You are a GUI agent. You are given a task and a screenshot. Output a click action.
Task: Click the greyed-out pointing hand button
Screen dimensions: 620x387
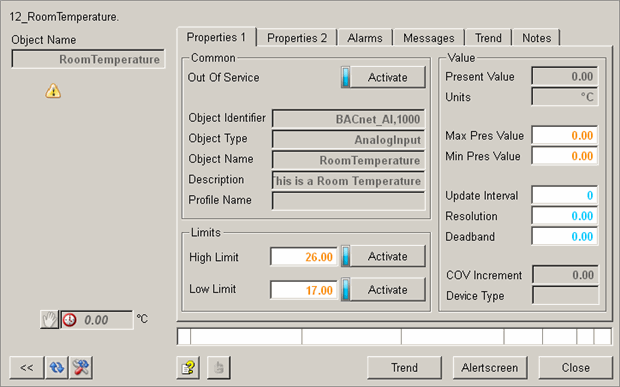click(219, 368)
